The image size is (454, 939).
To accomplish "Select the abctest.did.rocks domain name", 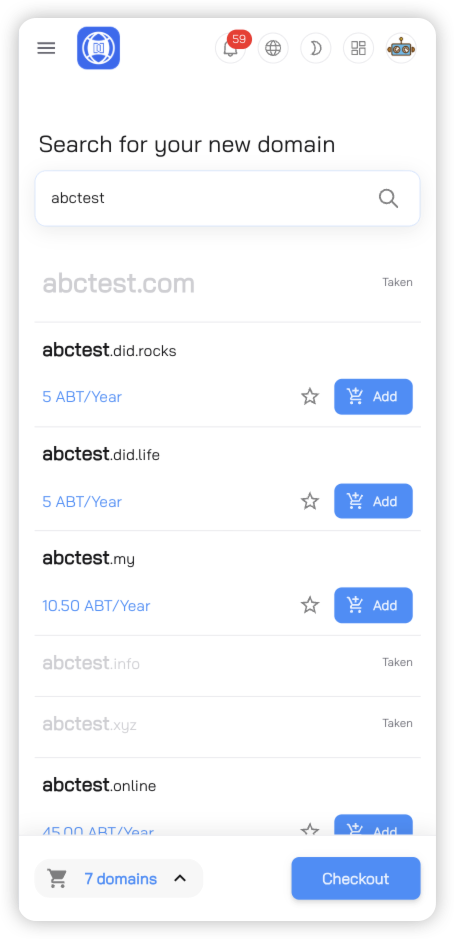I will point(110,350).
